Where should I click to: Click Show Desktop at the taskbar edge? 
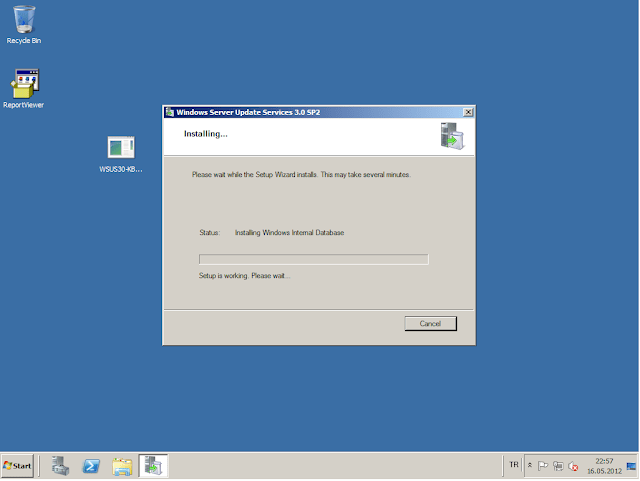(x=635, y=466)
